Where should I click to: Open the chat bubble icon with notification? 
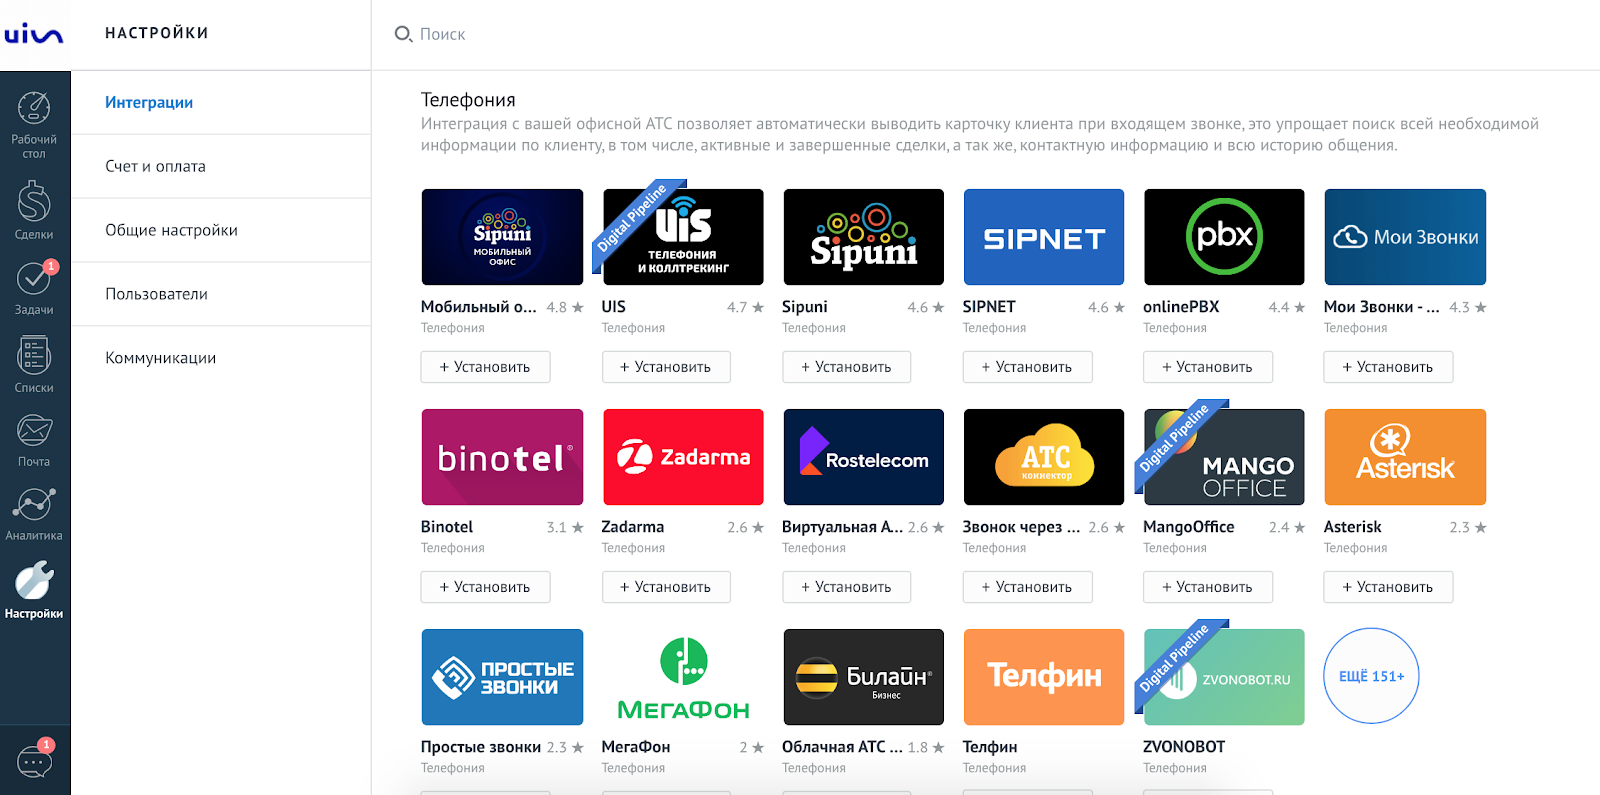click(x=35, y=761)
